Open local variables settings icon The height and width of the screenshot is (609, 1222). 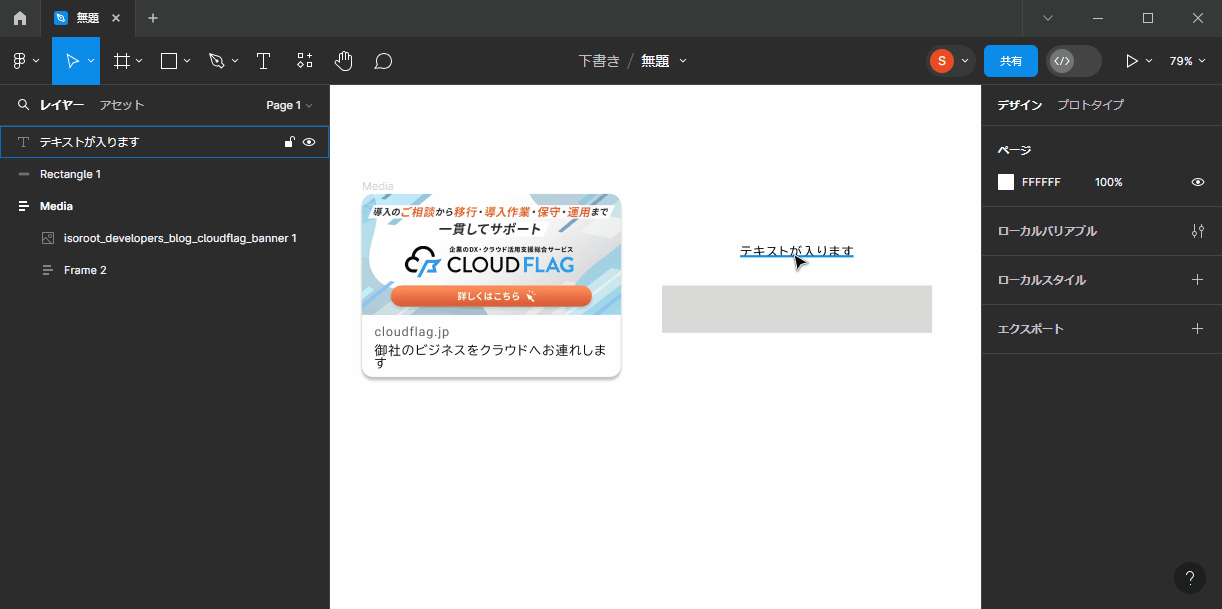pos(1197,231)
